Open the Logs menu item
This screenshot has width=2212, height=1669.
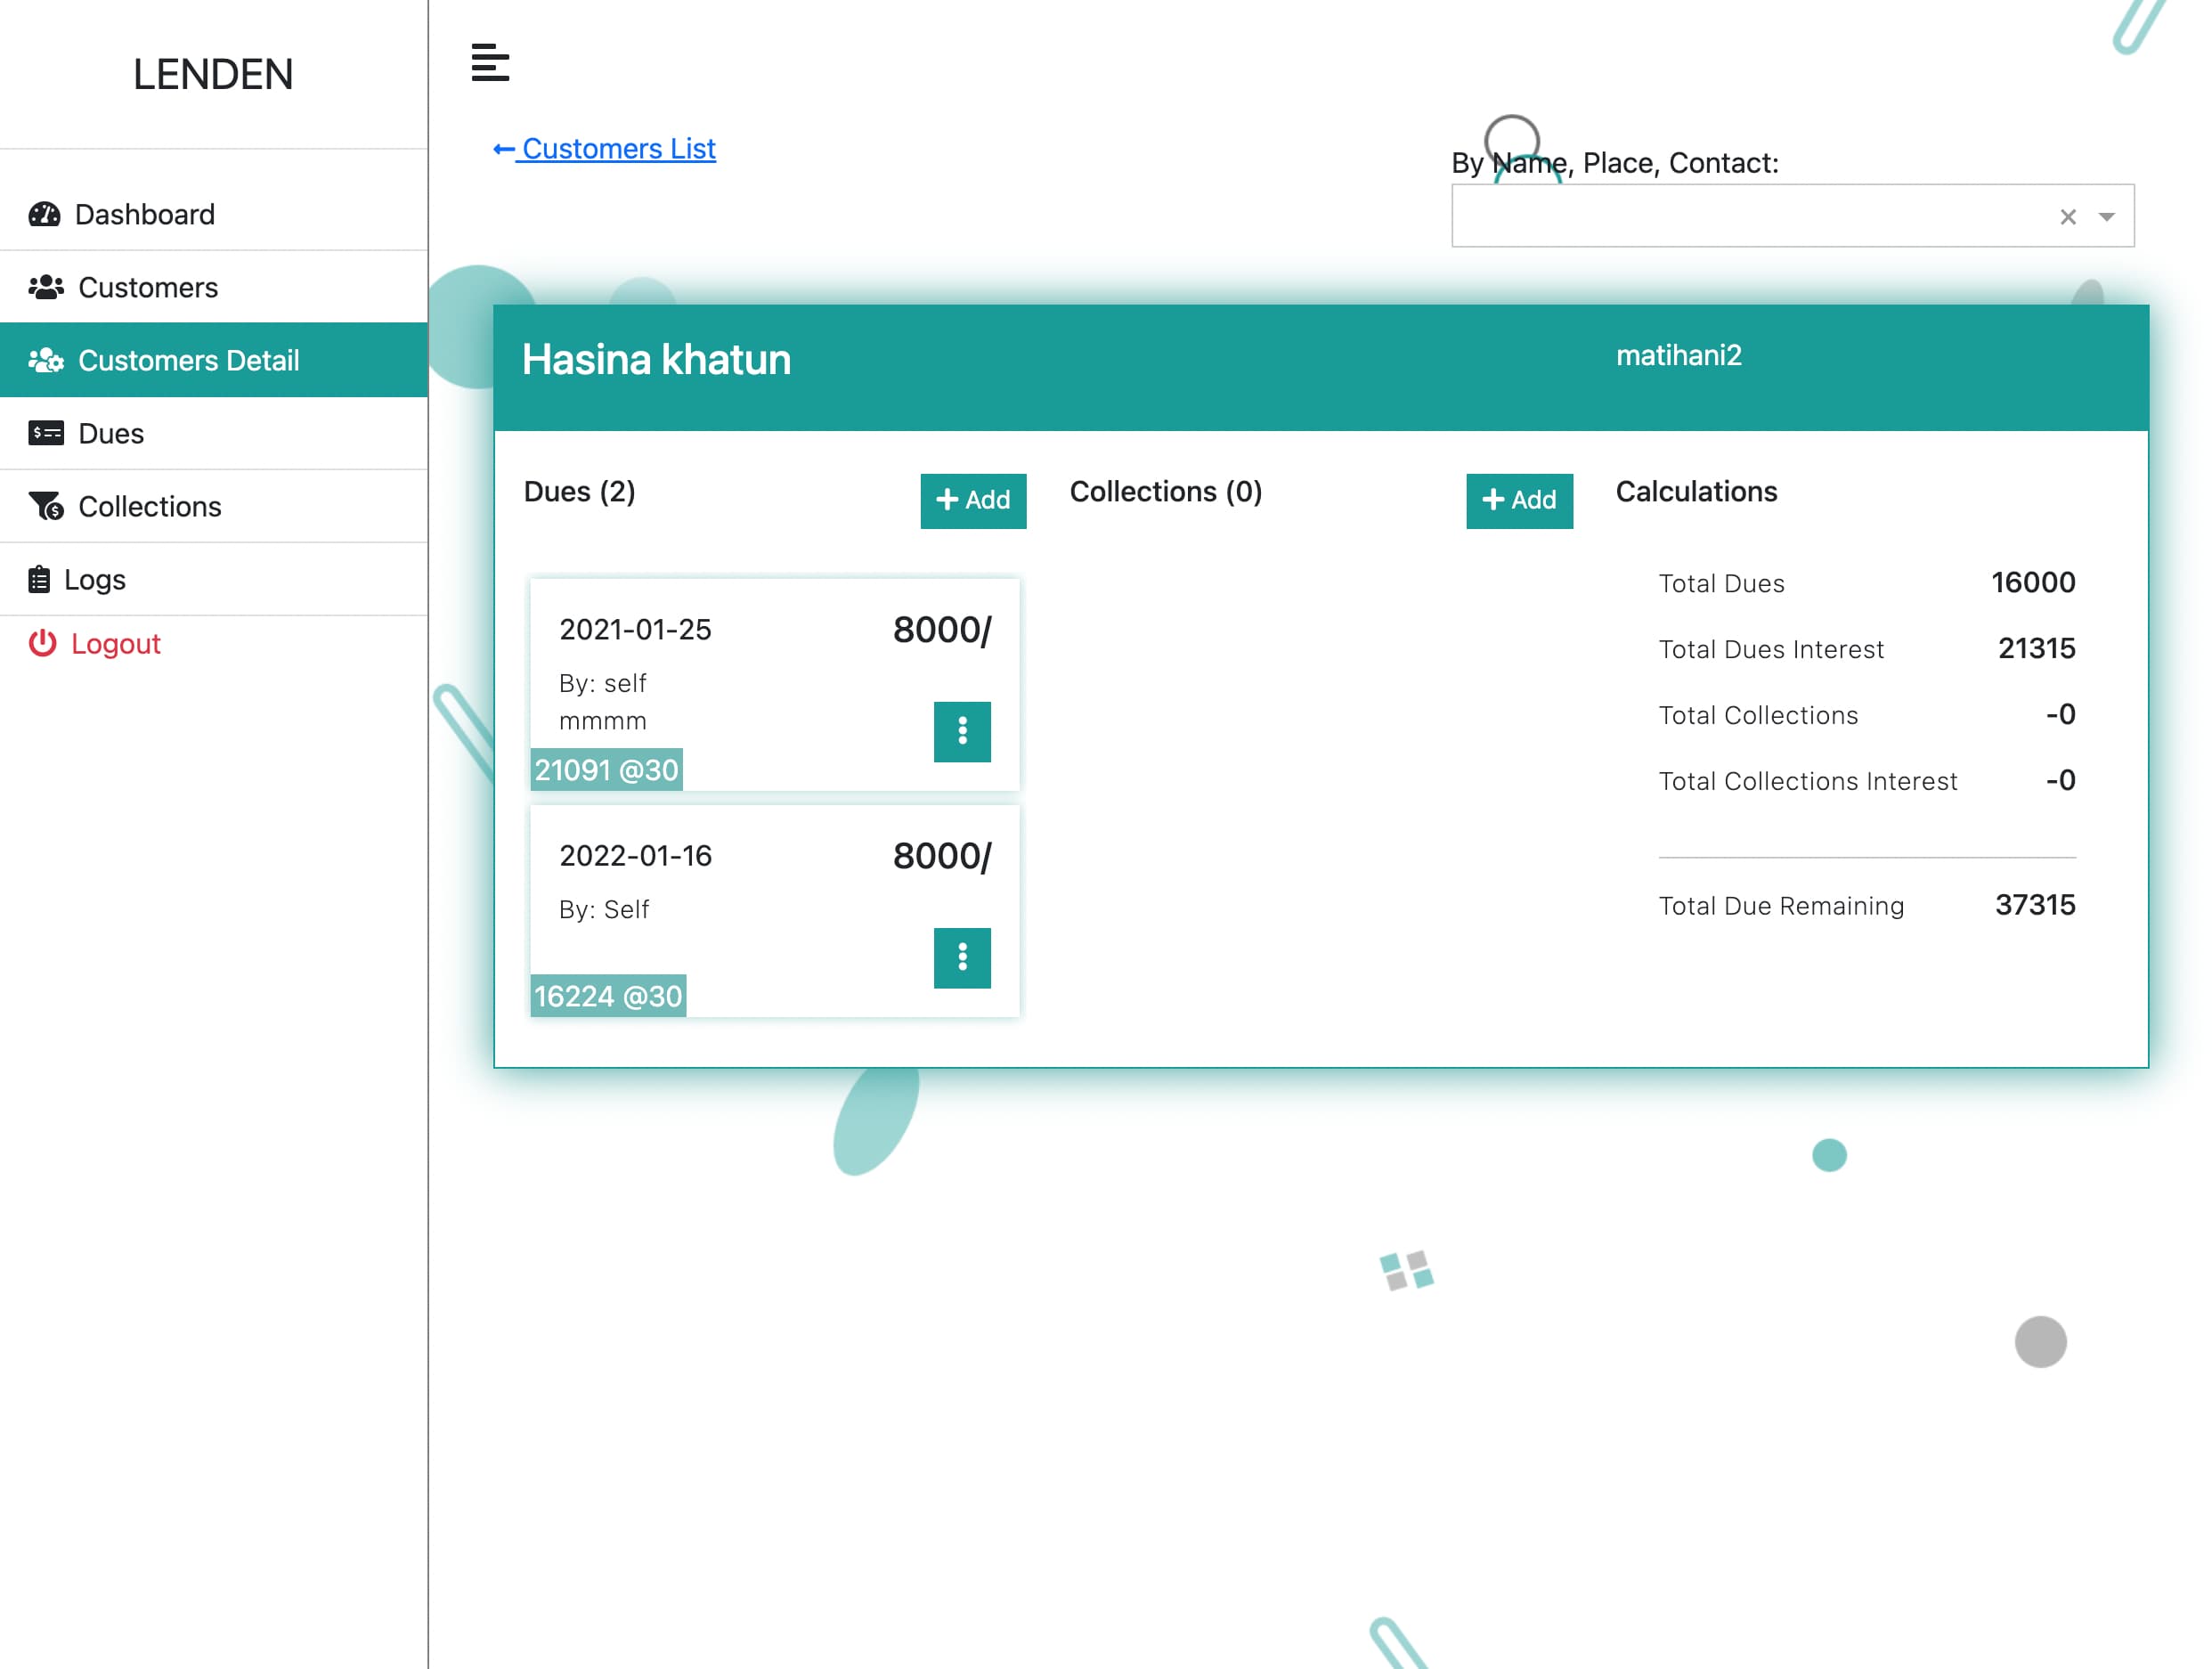point(95,579)
